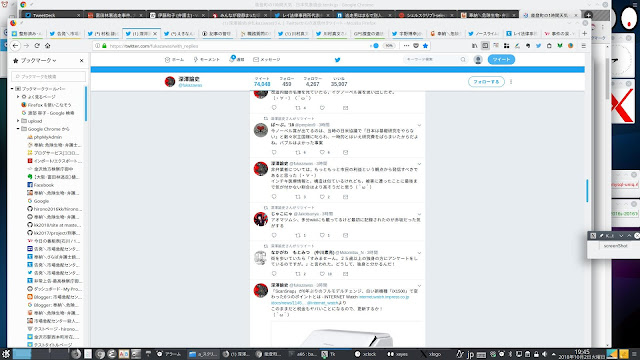Expand the よく見るページ folder

pyautogui.click(x=18, y=97)
